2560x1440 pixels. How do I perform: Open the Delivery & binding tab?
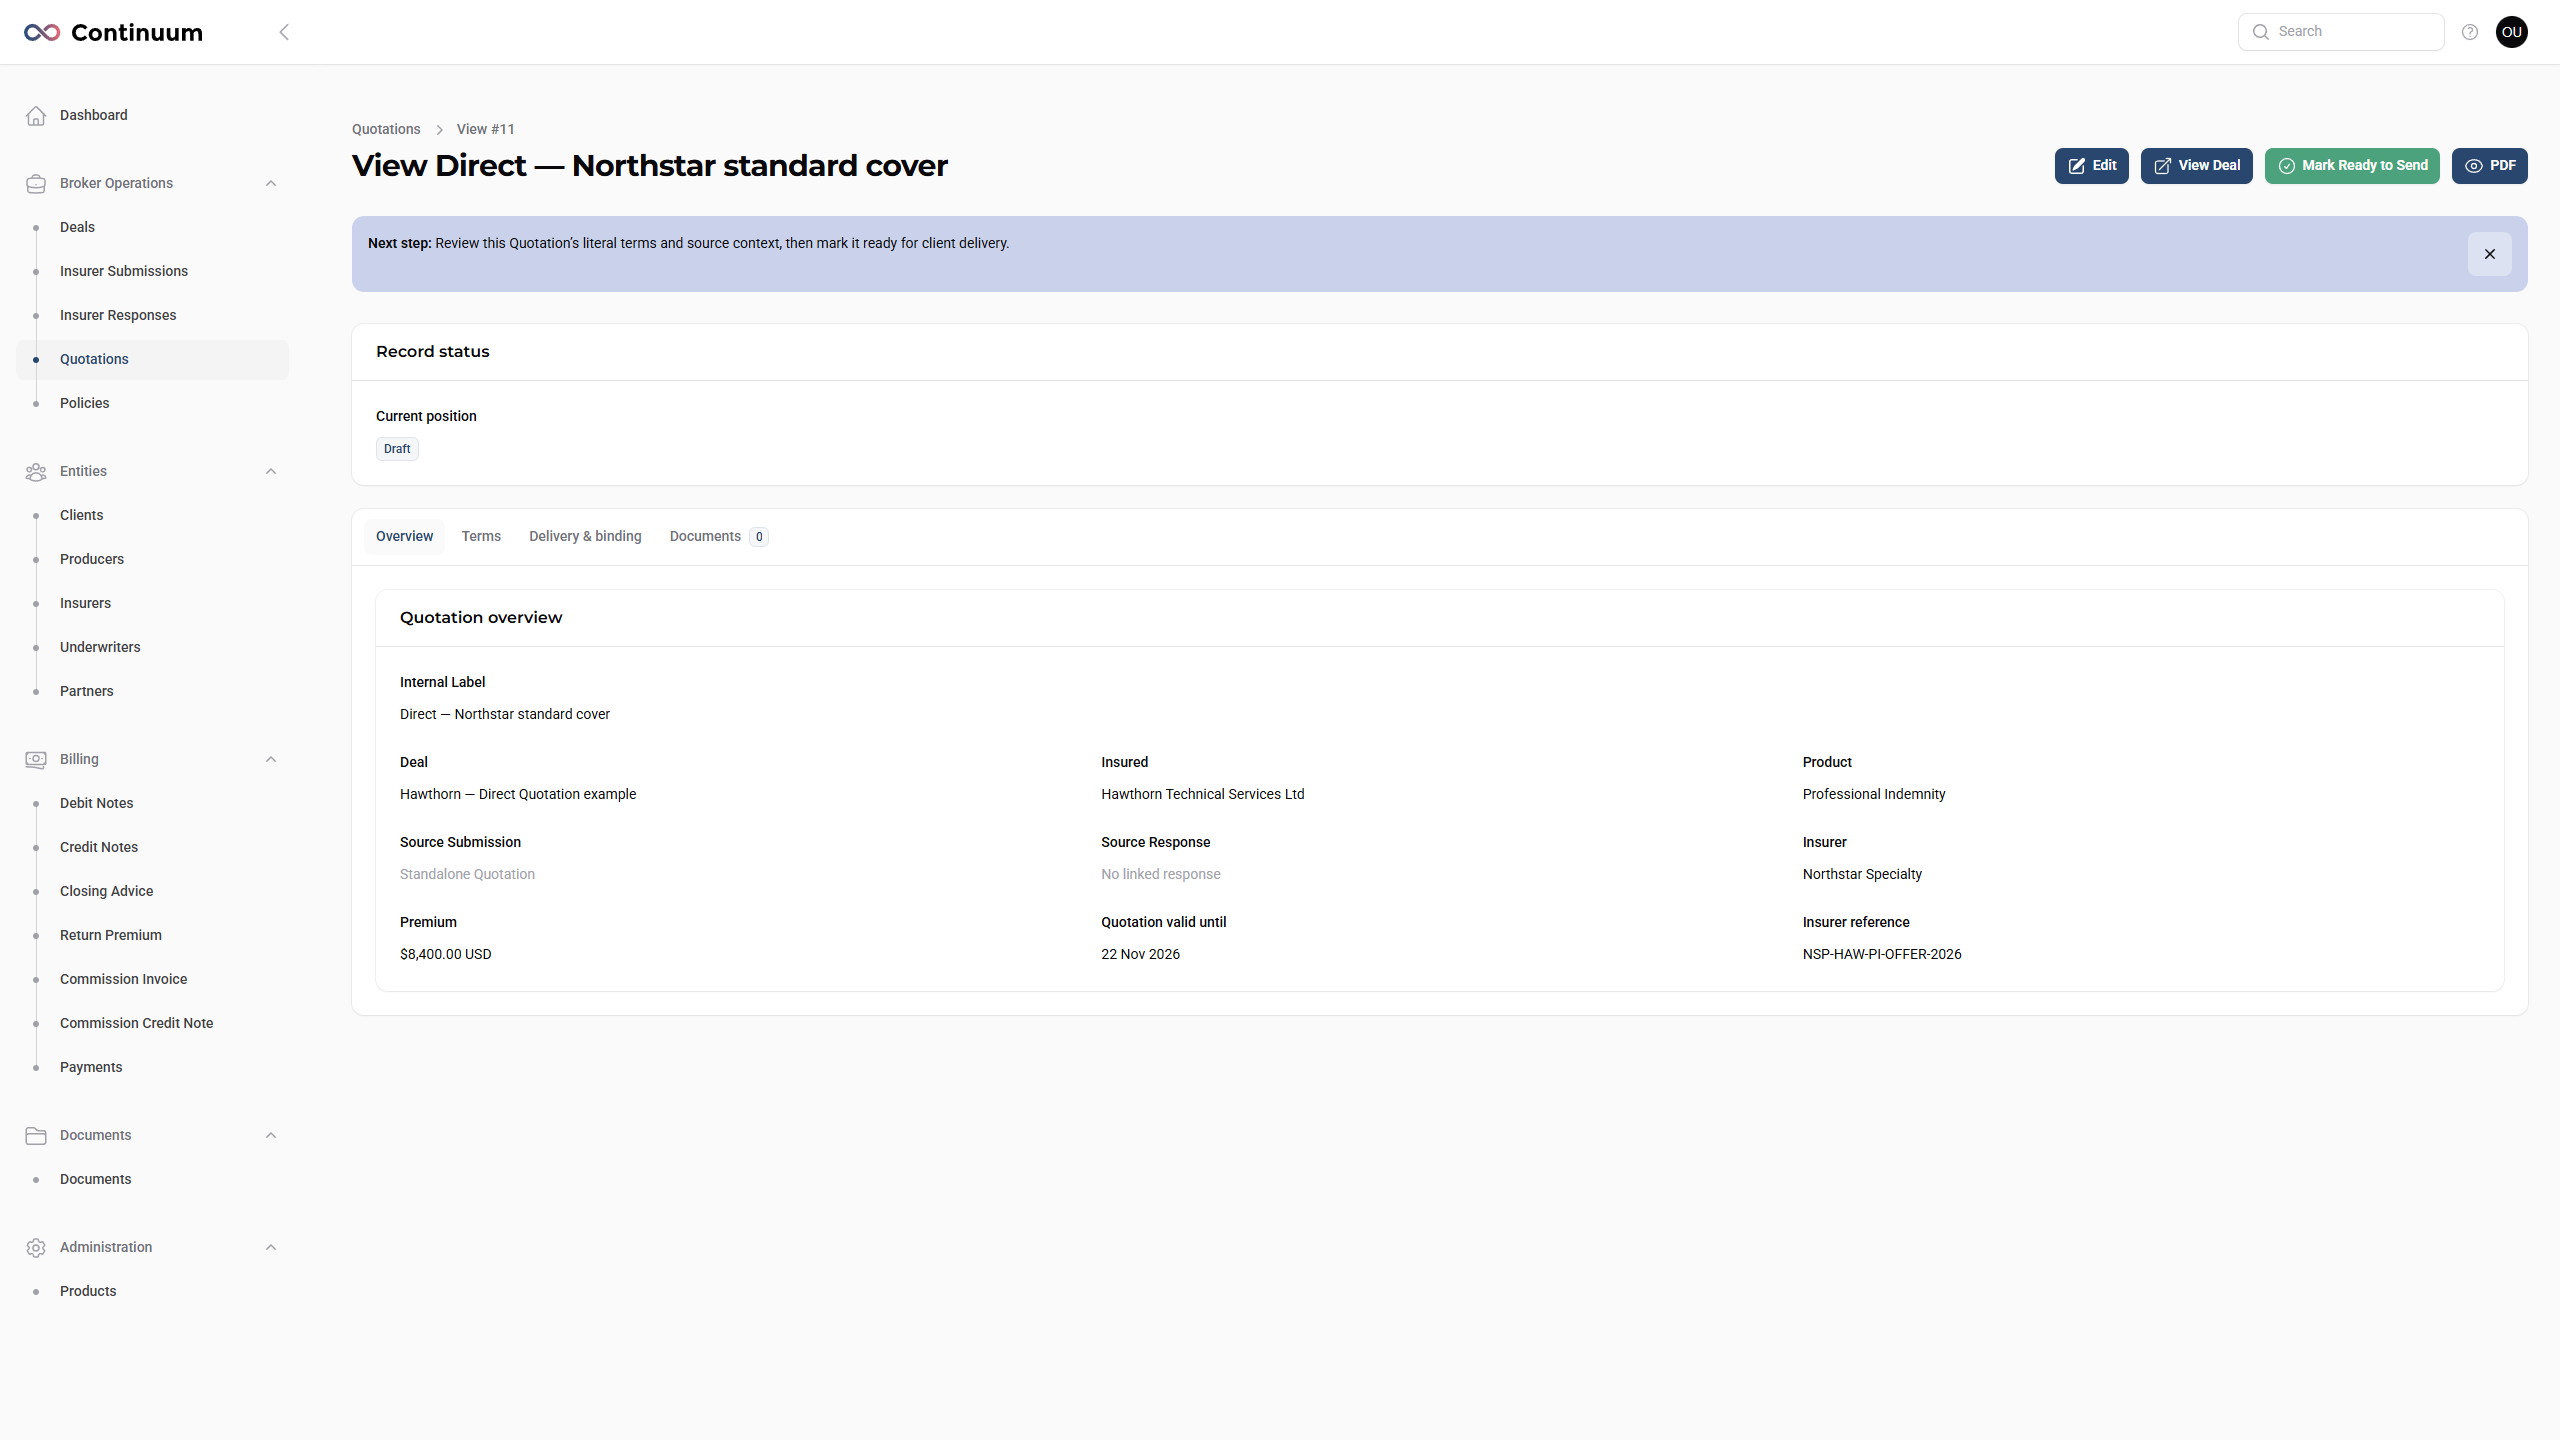pos(585,536)
